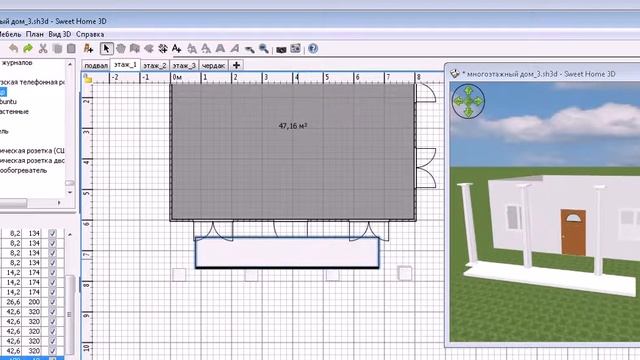The height and width of the screenshot is (360, 640).
Task: Switch to the этаж_2 level tab
Action: click(x=155, y=65)
